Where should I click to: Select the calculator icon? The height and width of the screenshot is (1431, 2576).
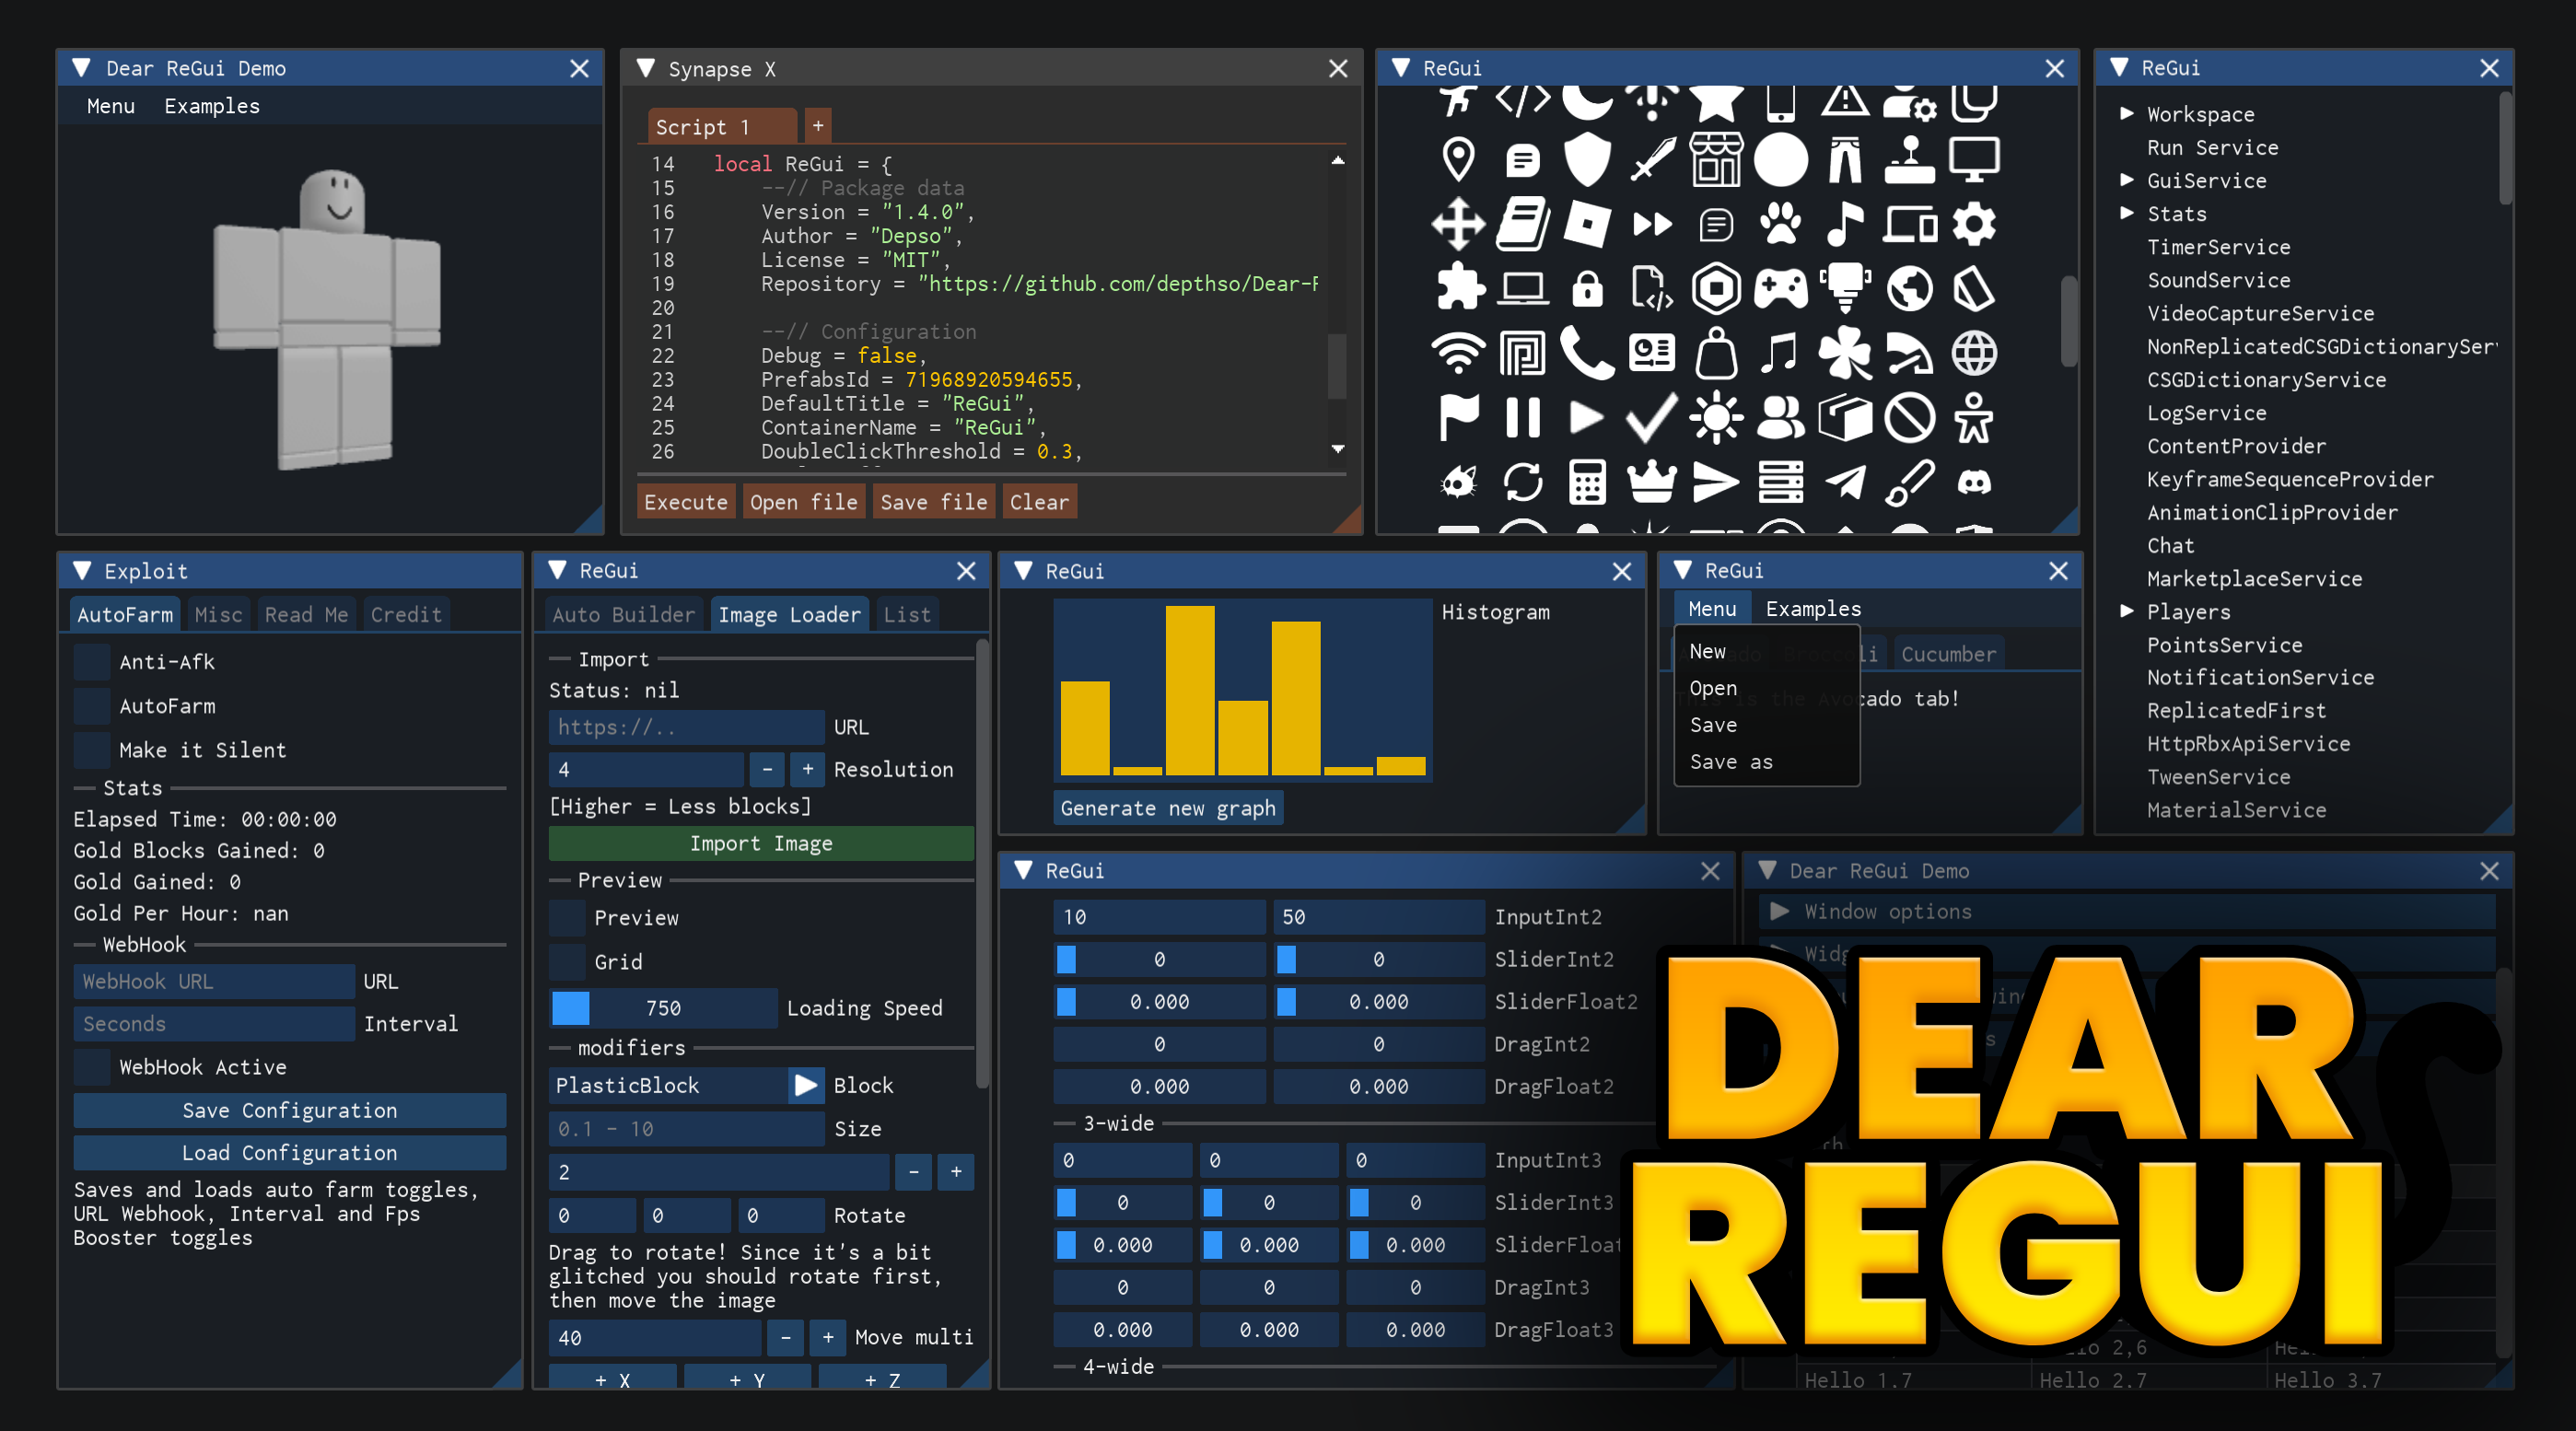point(1587,483)
